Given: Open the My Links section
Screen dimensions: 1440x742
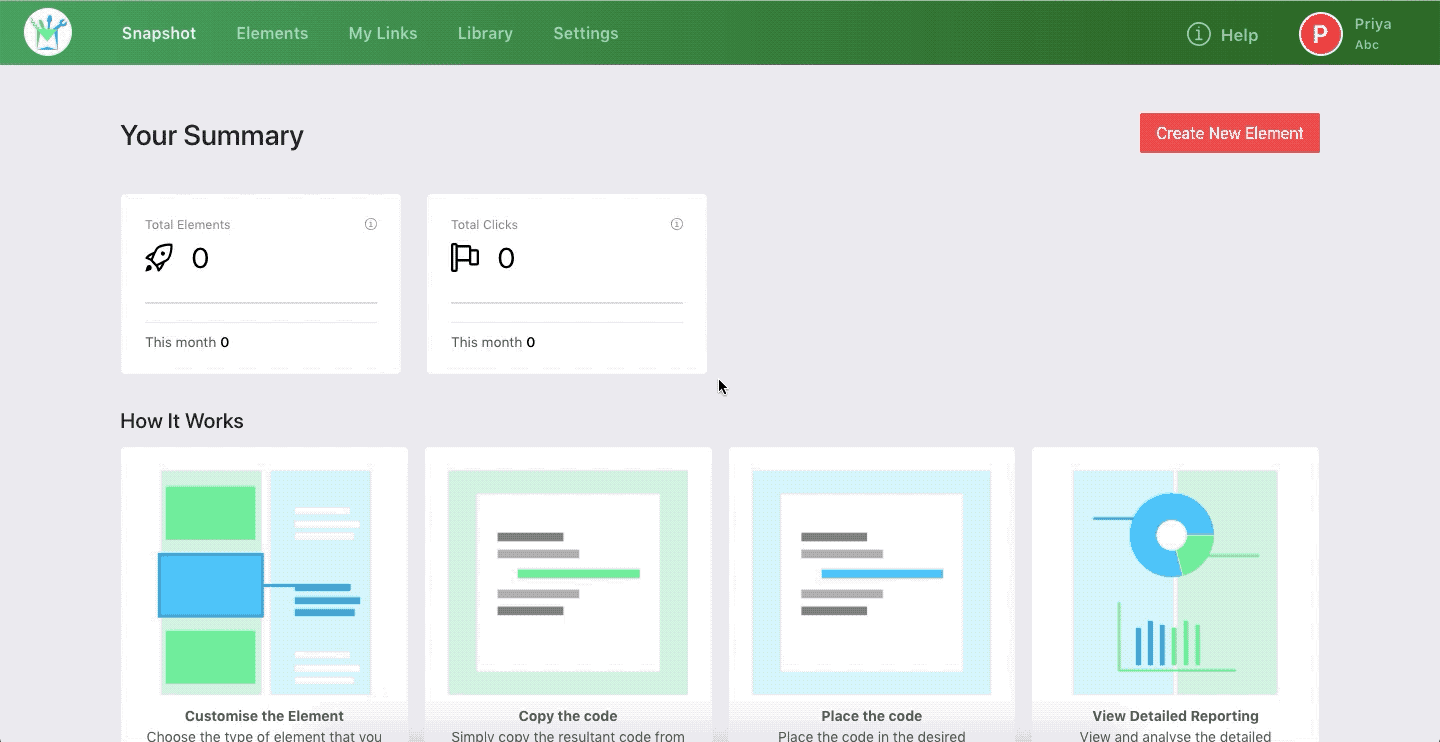Looking at the screenshot, I should [382, 33].
